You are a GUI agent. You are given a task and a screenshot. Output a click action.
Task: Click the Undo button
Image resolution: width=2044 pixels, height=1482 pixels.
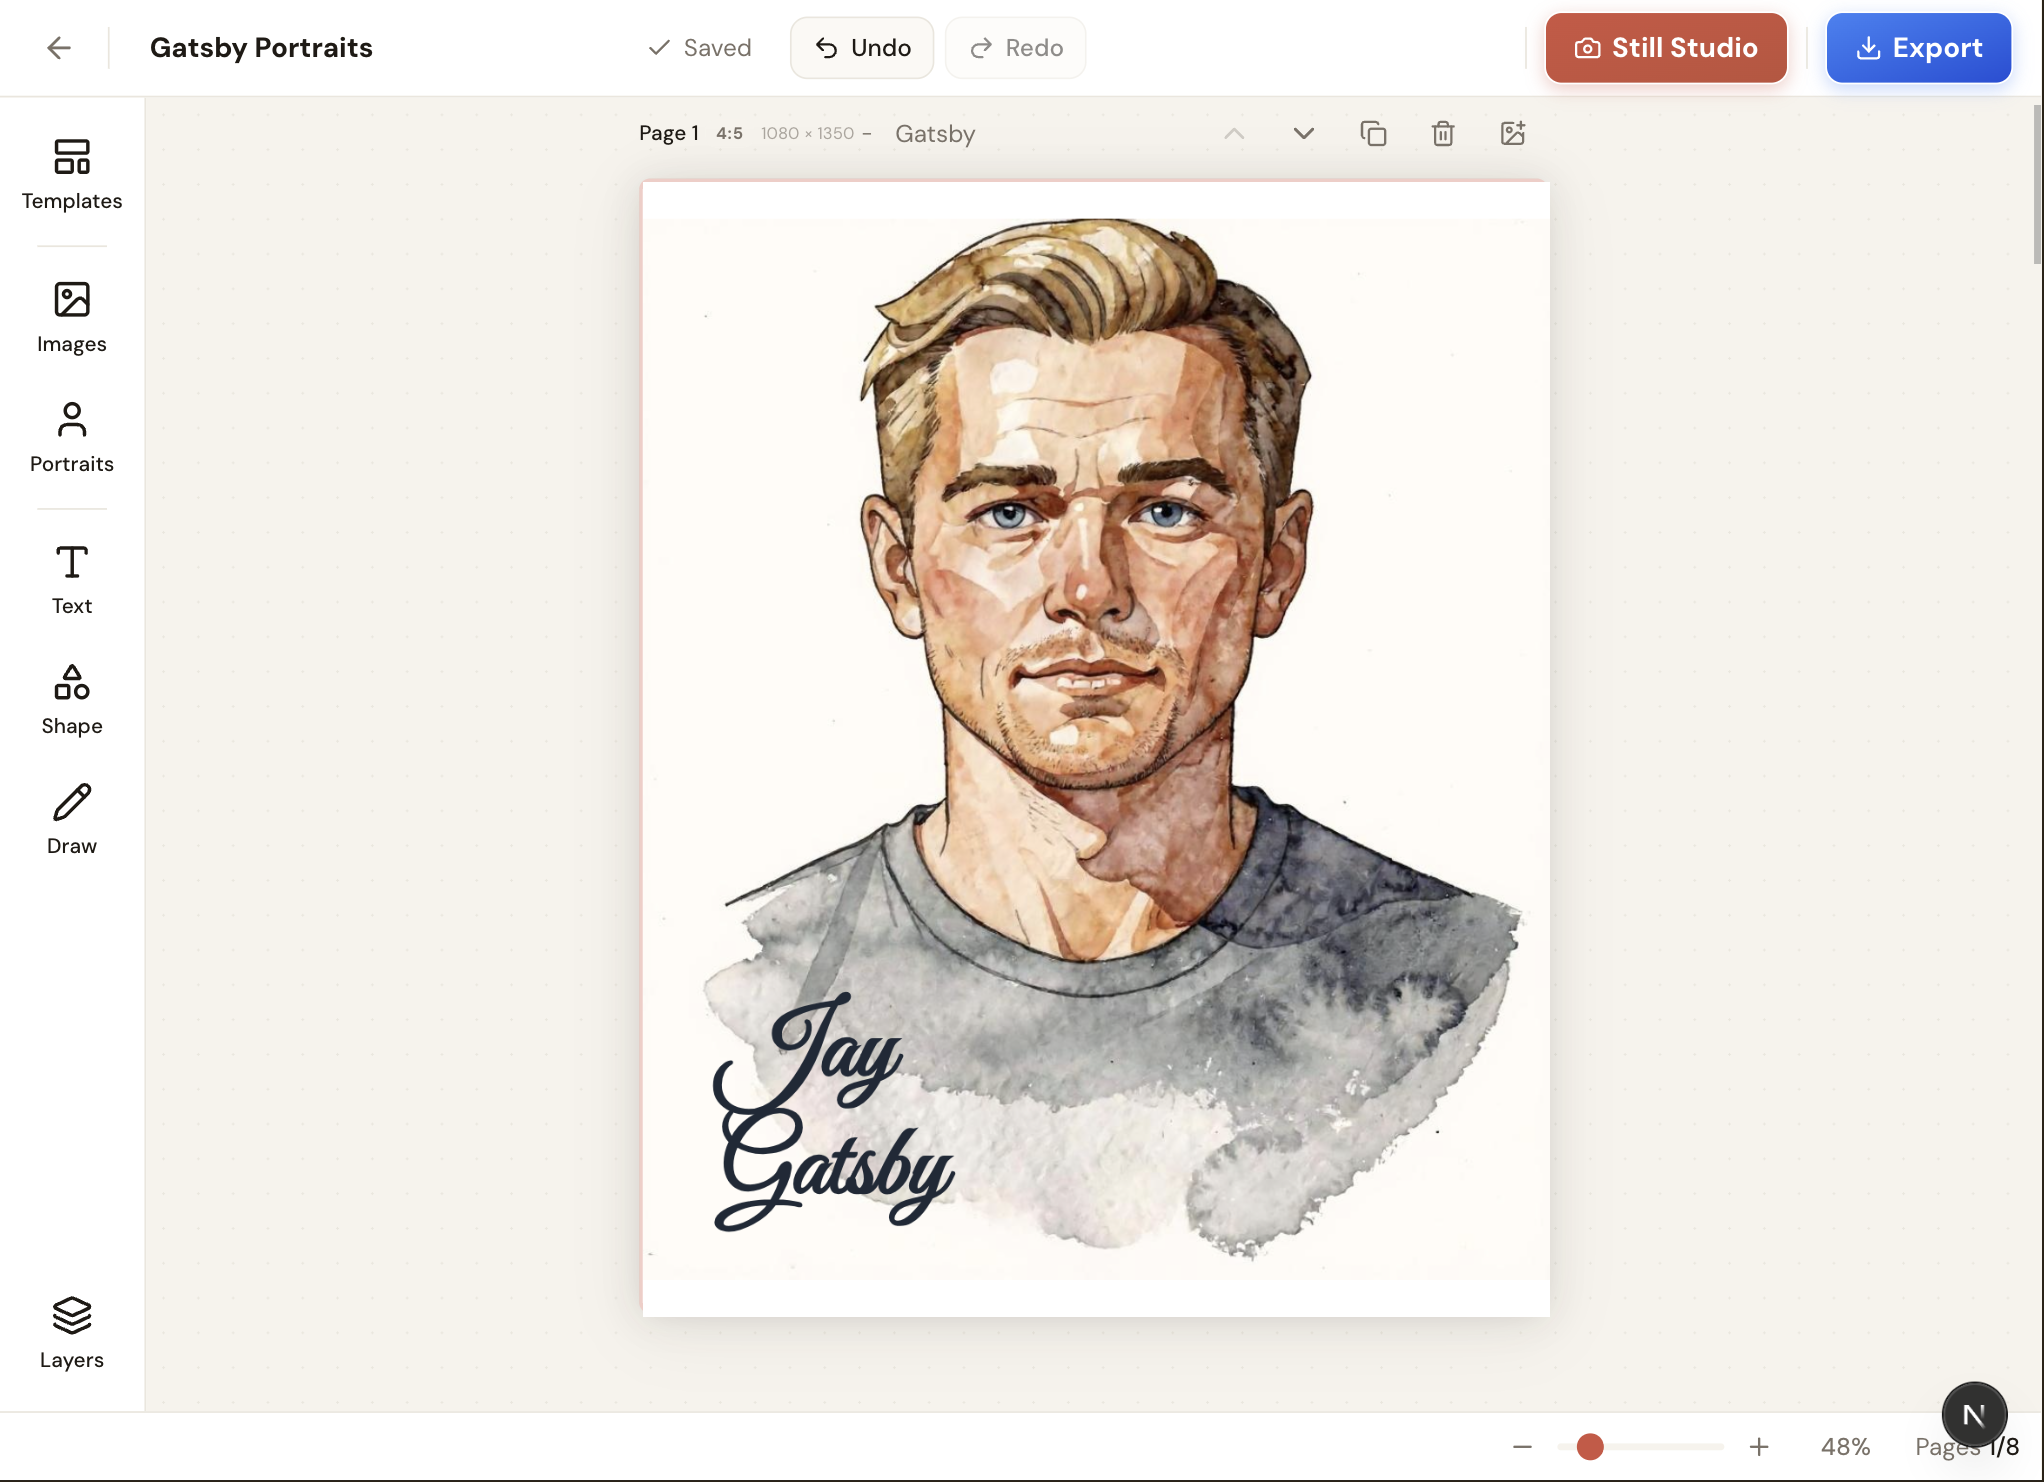(x=862, y=48)
